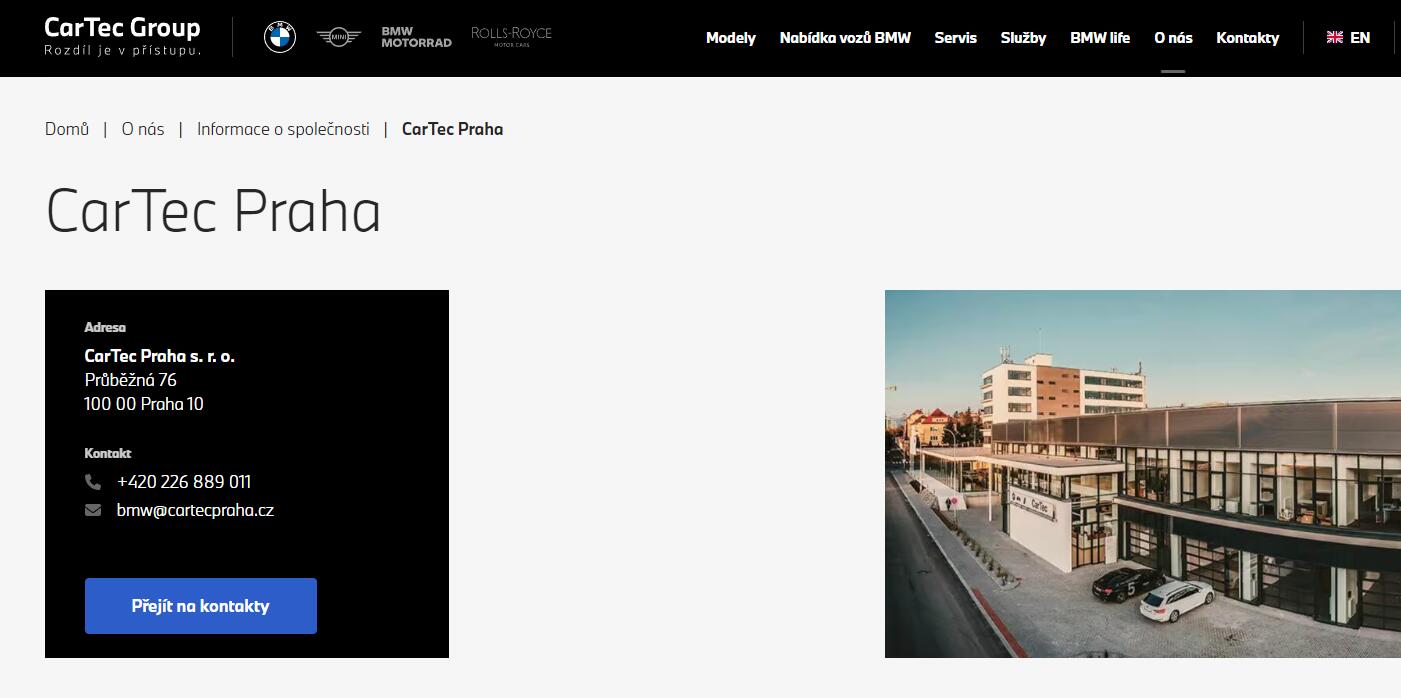This screenshot has width=1401, height=698.
Task: Click the CarTec Praha page heading
Action: coord(213,212)
